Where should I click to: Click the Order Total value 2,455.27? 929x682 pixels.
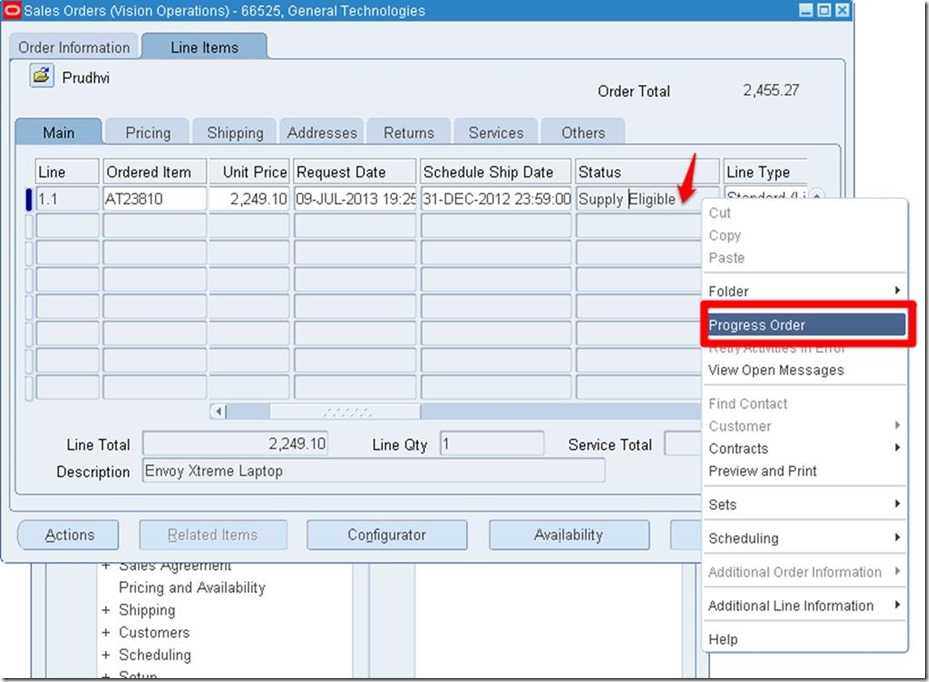[771, 90]
